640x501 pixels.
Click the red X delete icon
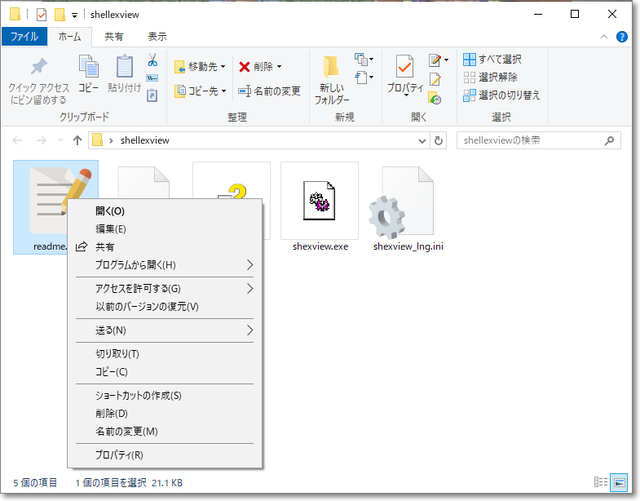tap(244, 67)
